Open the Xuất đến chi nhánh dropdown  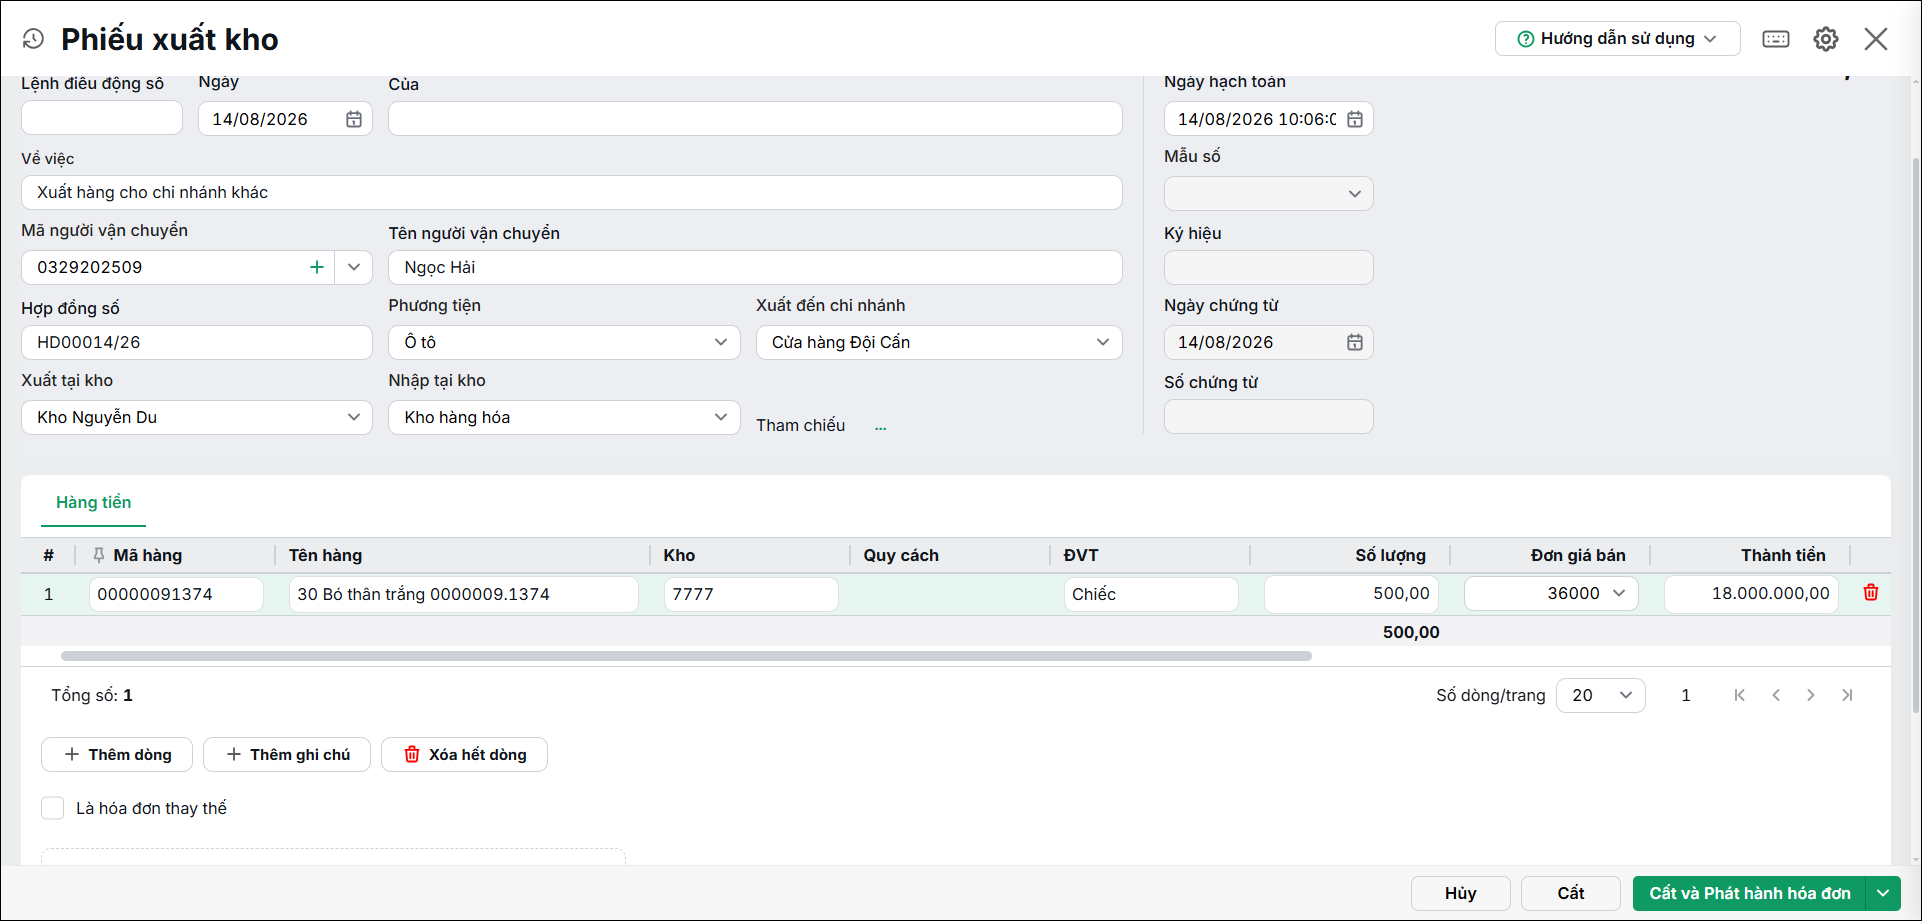coord(939,342)
